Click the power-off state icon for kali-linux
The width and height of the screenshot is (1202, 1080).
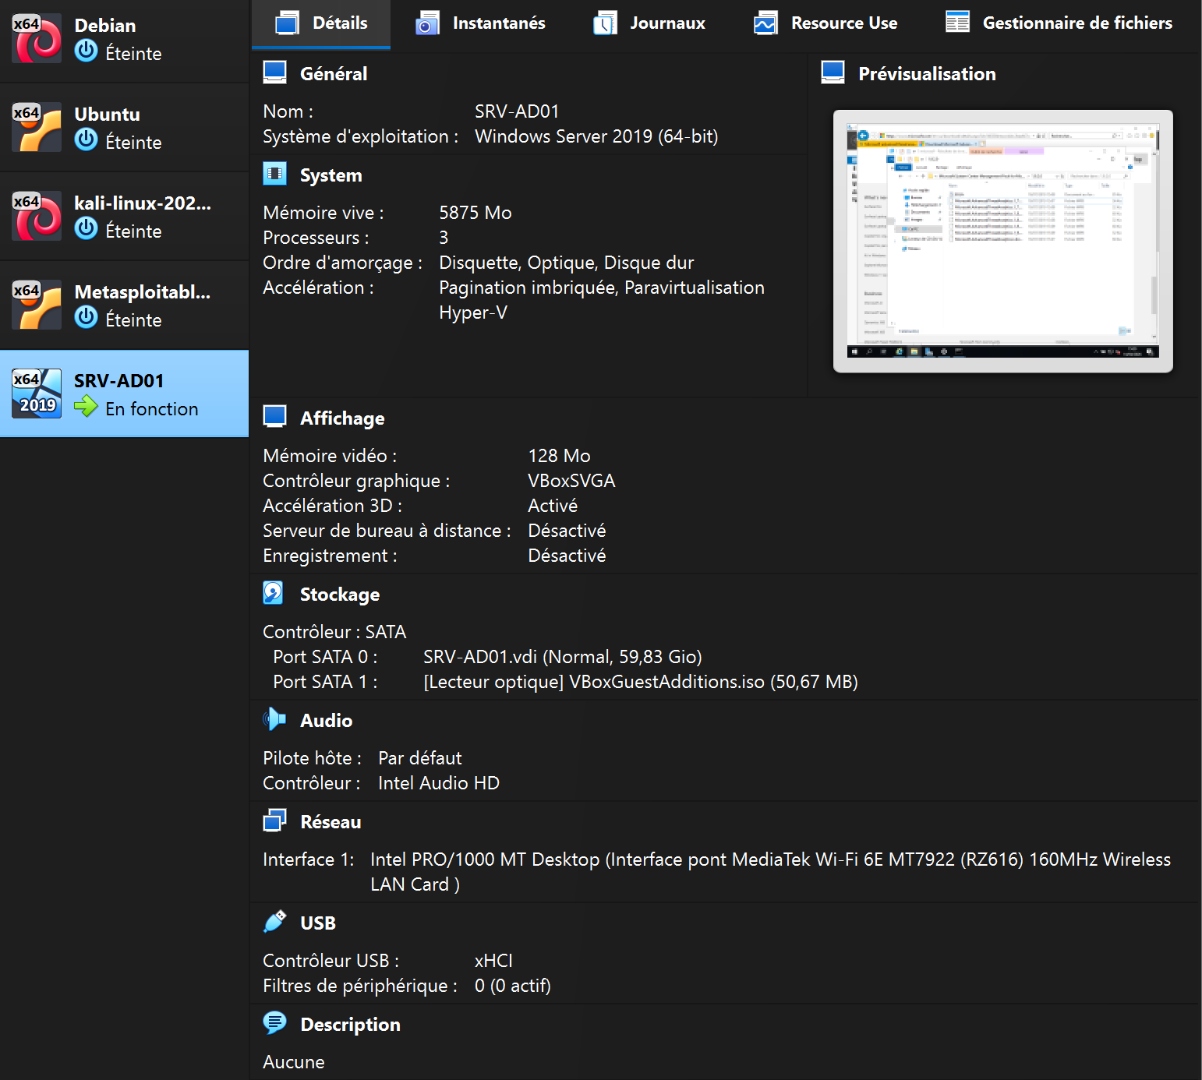pyautogui.click(x=87, y=229)
